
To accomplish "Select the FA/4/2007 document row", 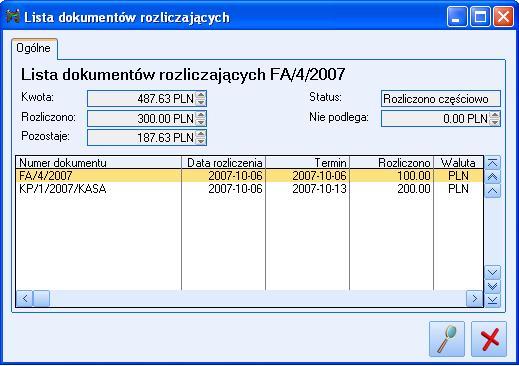I will pos(249,176).
